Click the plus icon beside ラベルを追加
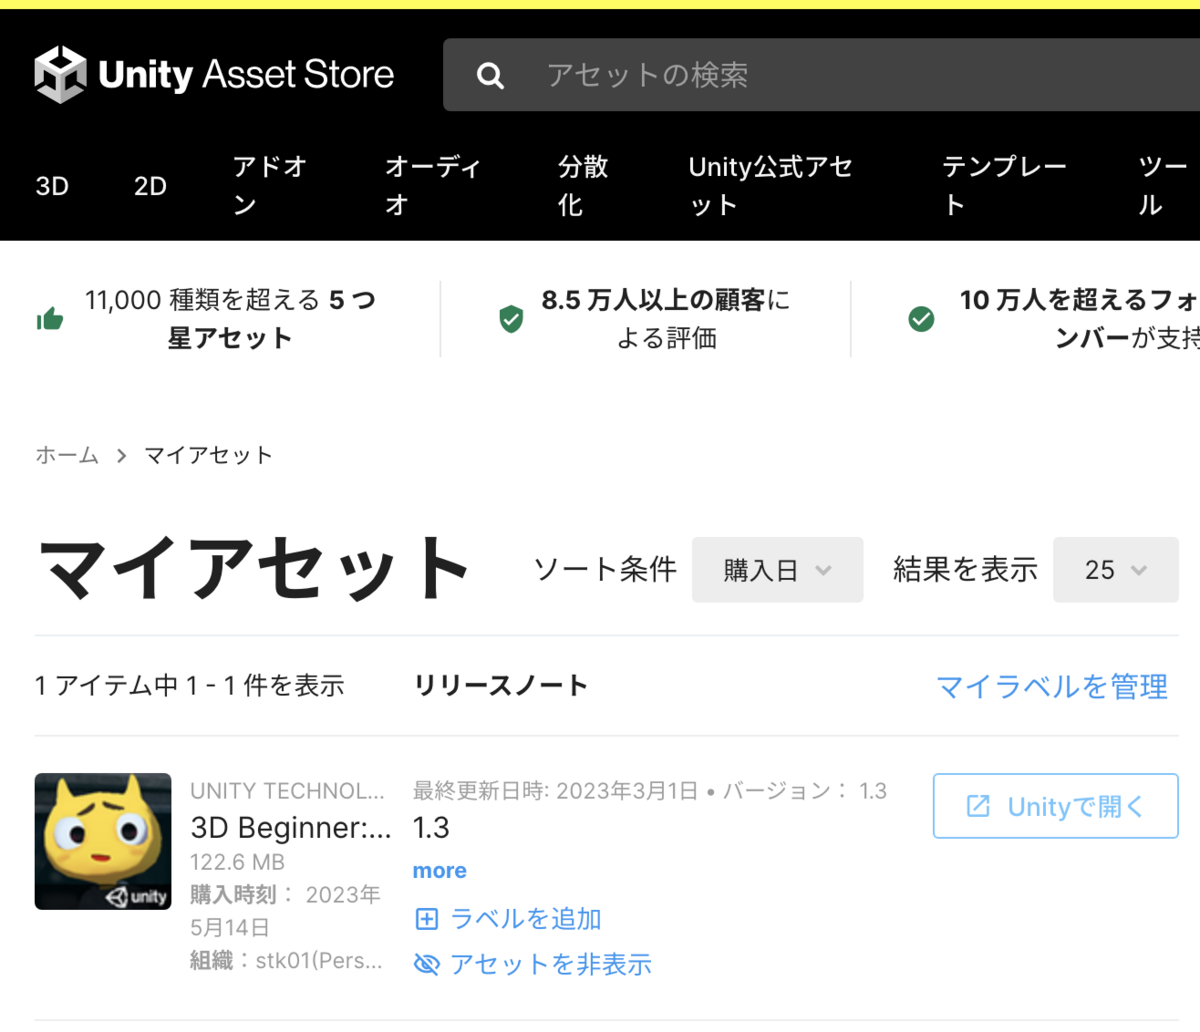 click(426, 919)
